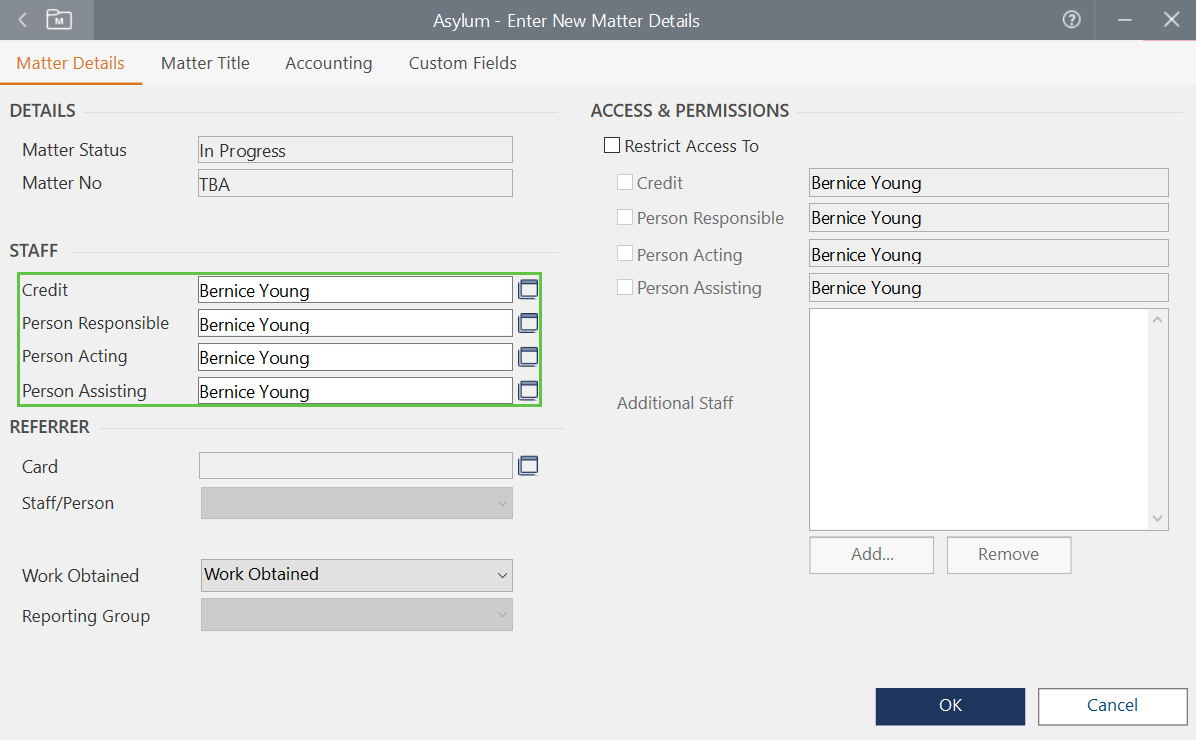Open card picker beside Person Acting field
The width and height of the screenshot is (1196, 740).
(528, 357)
